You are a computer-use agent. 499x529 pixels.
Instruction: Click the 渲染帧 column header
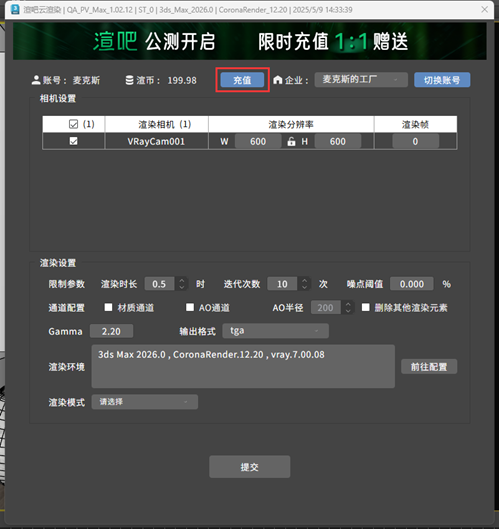415,124
